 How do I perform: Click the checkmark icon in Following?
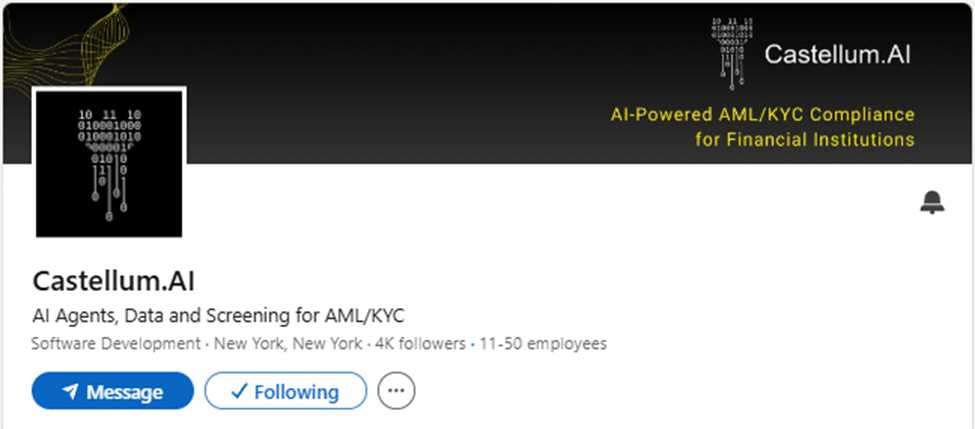pyautogui.click(x=239, y=391)
